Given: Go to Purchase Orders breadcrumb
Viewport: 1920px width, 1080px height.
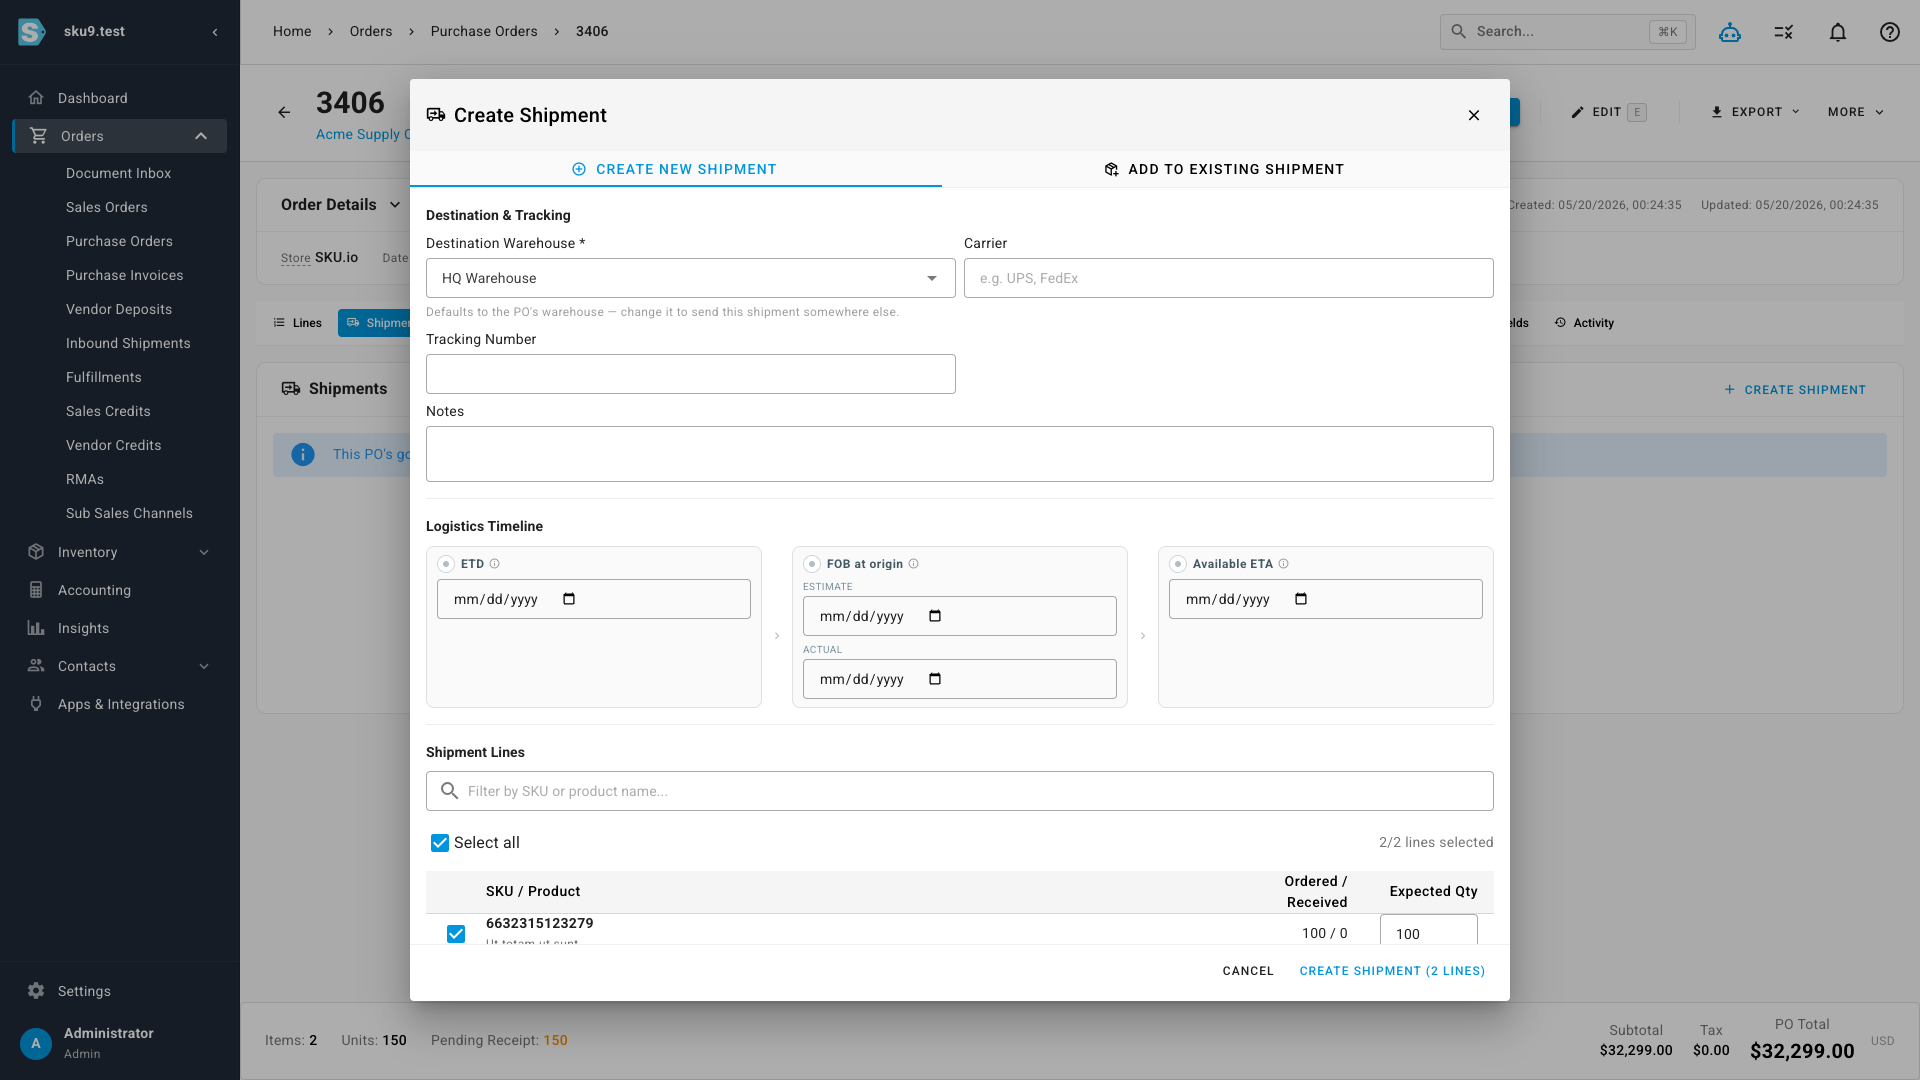Looking at the screenshot, I should [484, 32].
